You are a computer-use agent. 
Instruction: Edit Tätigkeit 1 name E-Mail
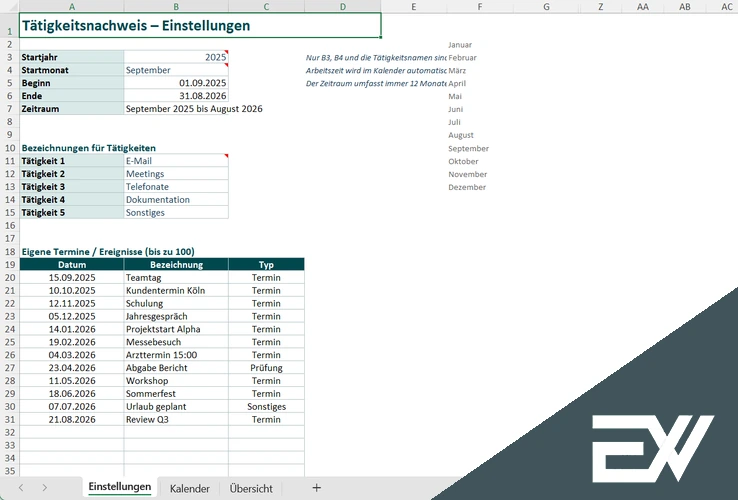pyautogui.click(x=176, y=161)
